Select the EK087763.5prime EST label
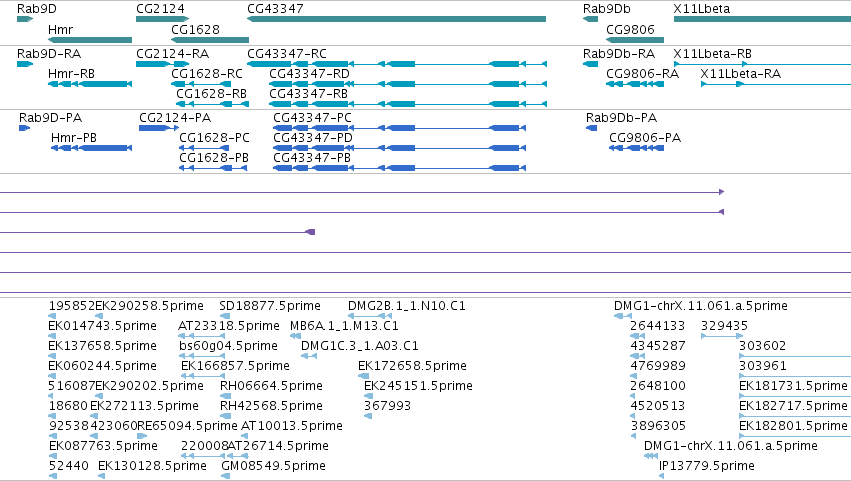Viewport: 851px width, 481px height. (x=103, y=446)
